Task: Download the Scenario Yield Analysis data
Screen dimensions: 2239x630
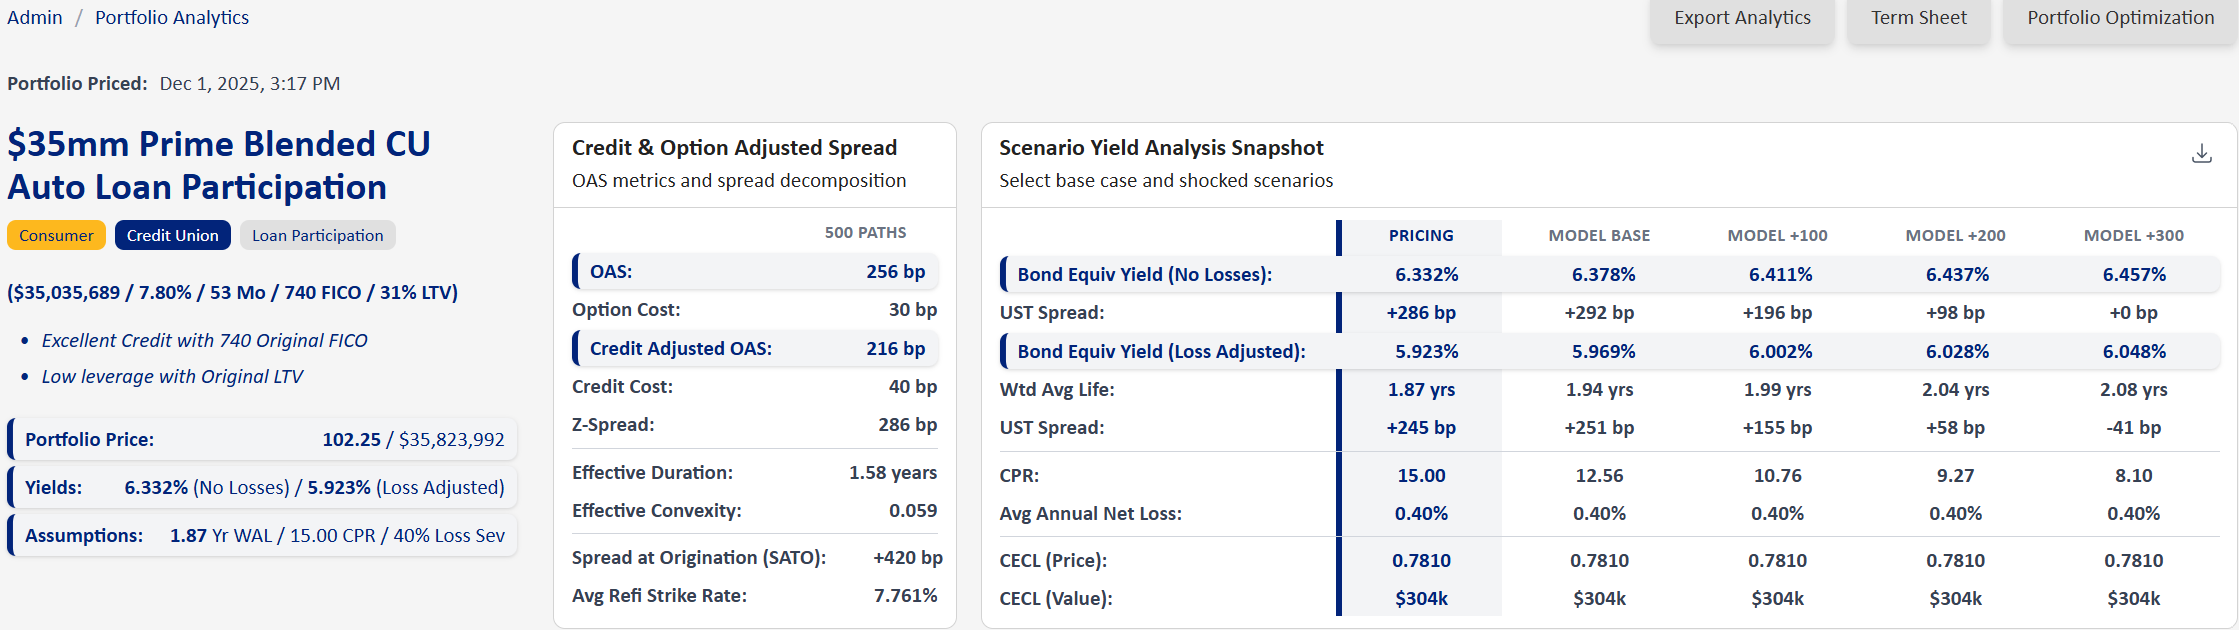Action: tap(2202, 154)
